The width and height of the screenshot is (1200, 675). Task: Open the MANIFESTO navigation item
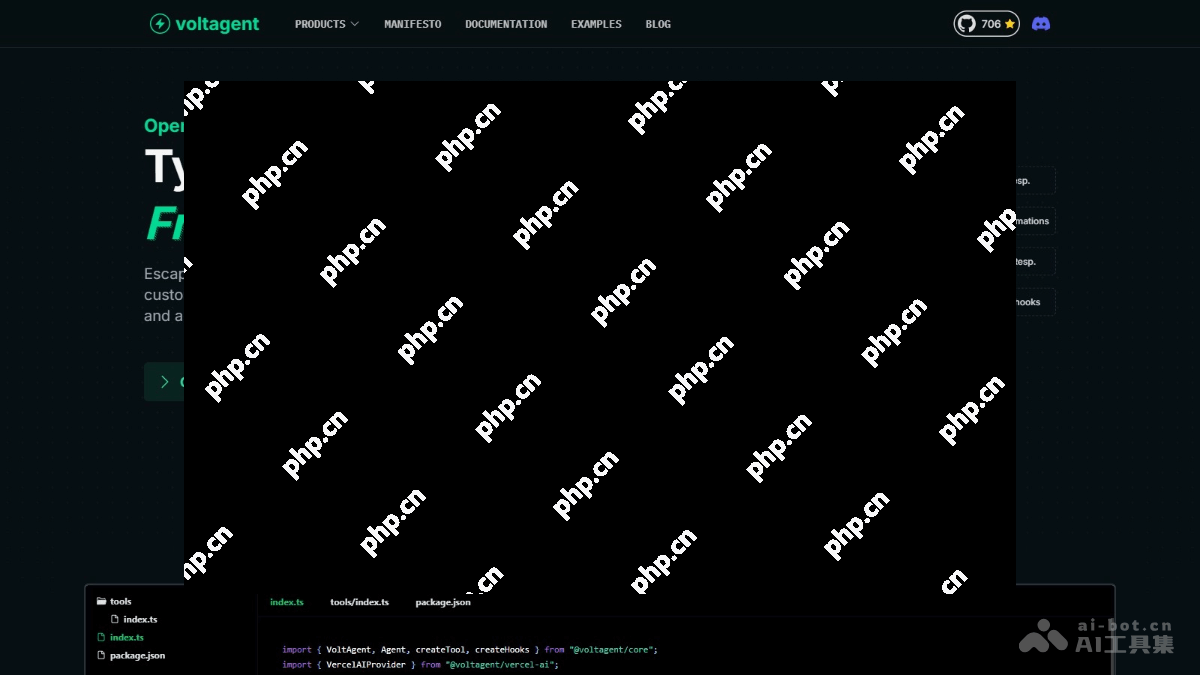tap(412, 23)
